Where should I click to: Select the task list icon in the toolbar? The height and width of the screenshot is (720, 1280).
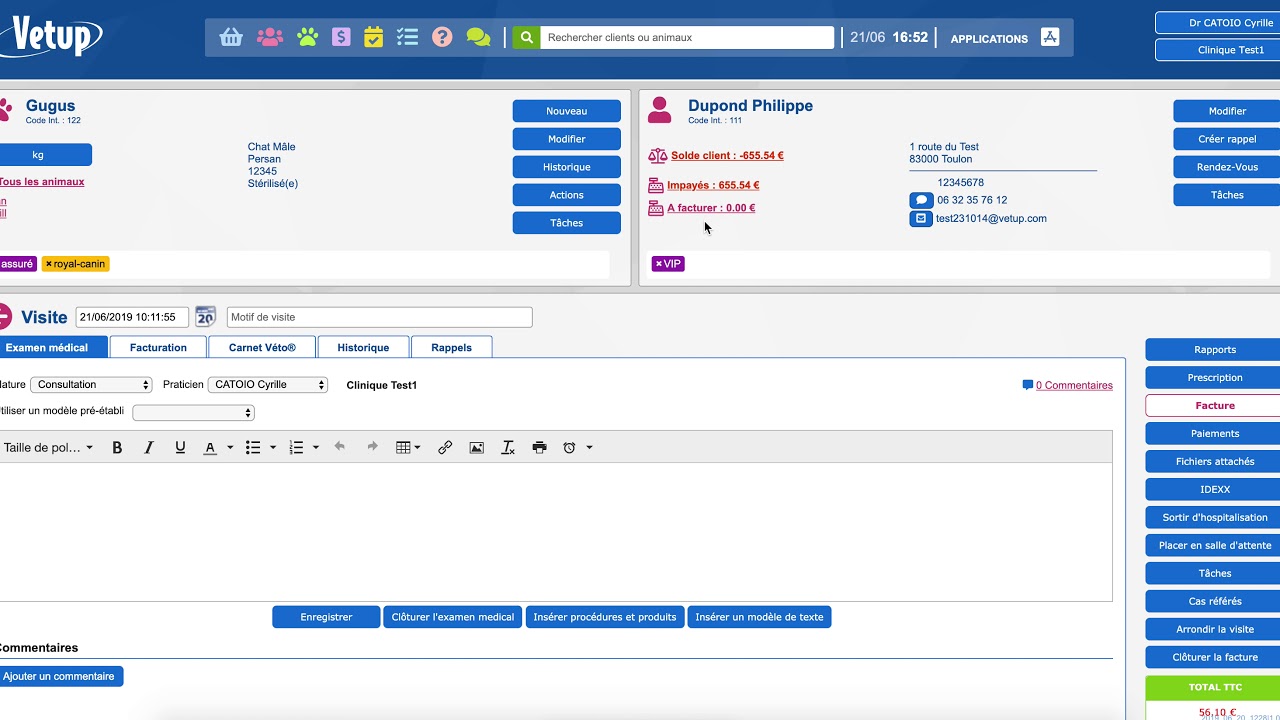coord(407,36)
